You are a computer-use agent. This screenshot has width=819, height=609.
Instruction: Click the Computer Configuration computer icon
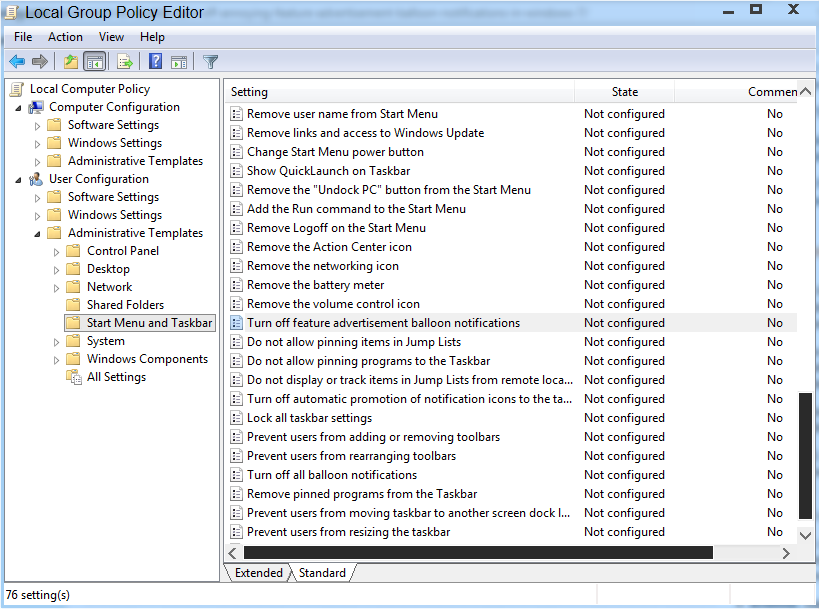(x=36, y=108)
